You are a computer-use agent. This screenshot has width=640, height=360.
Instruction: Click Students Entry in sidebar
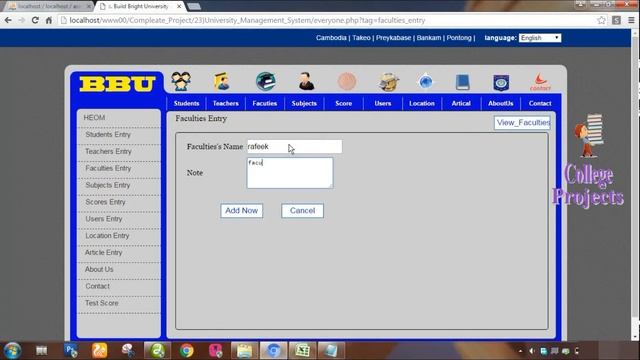coord(108,135)
